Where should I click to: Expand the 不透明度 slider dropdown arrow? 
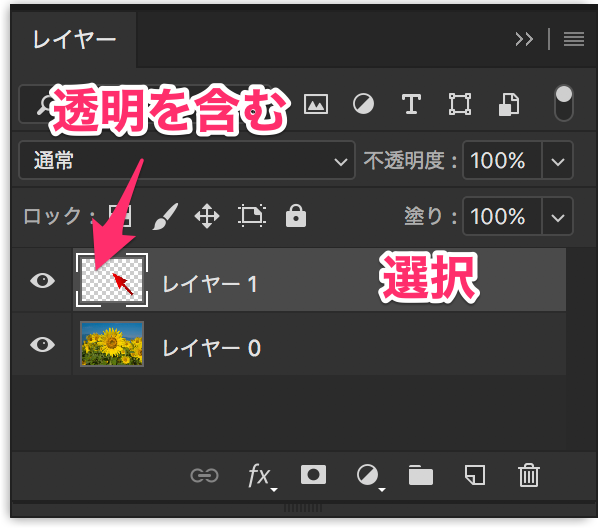[x=558, y=161]
